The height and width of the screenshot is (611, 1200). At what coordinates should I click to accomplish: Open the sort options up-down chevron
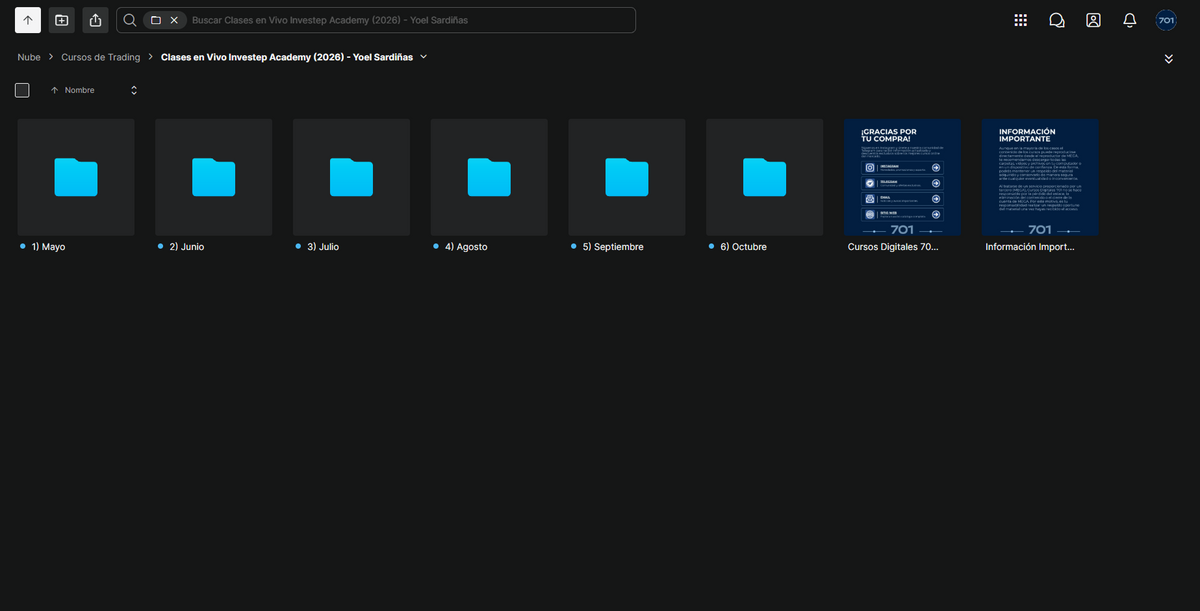pos(134,90)
